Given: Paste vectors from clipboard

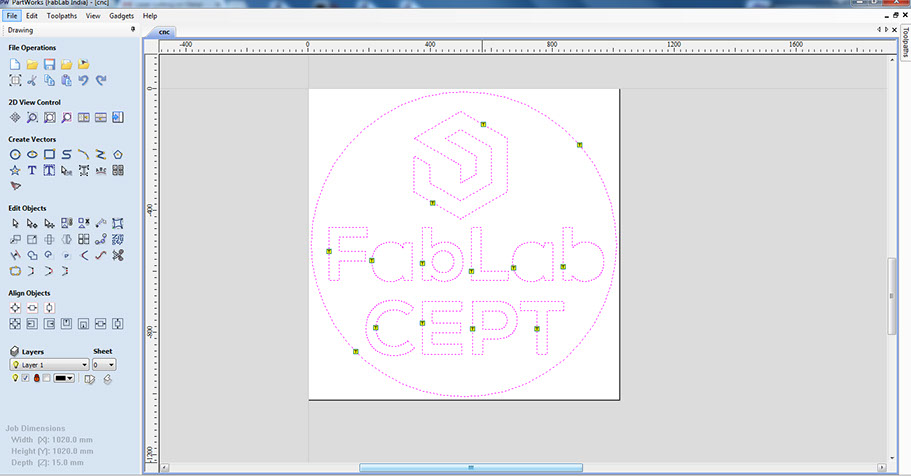Looking at the screenshot, I should [x=66, y=80].
